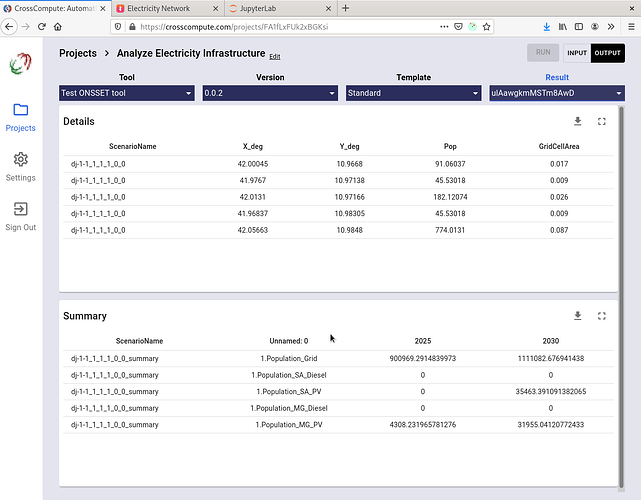Click the Sign Out icon
This screenshot has height=500, width=641.
click(20, 209)
